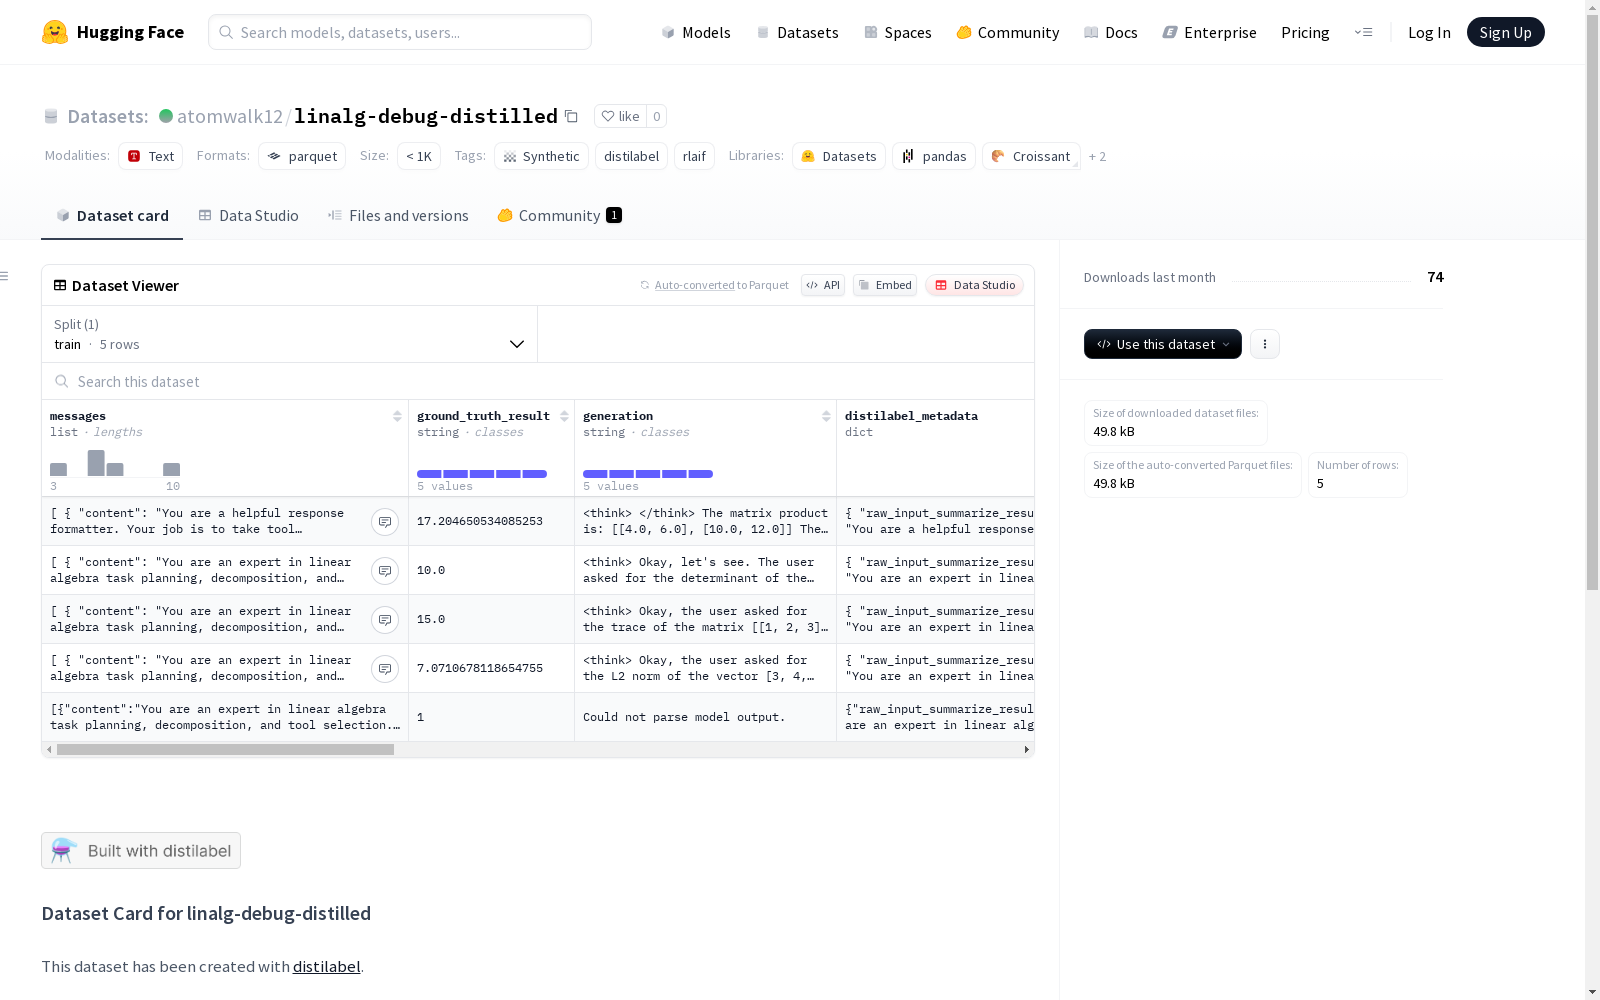Open Spaces in the top navigation
The image size is (1600, 1000).
tap(898, 32)
